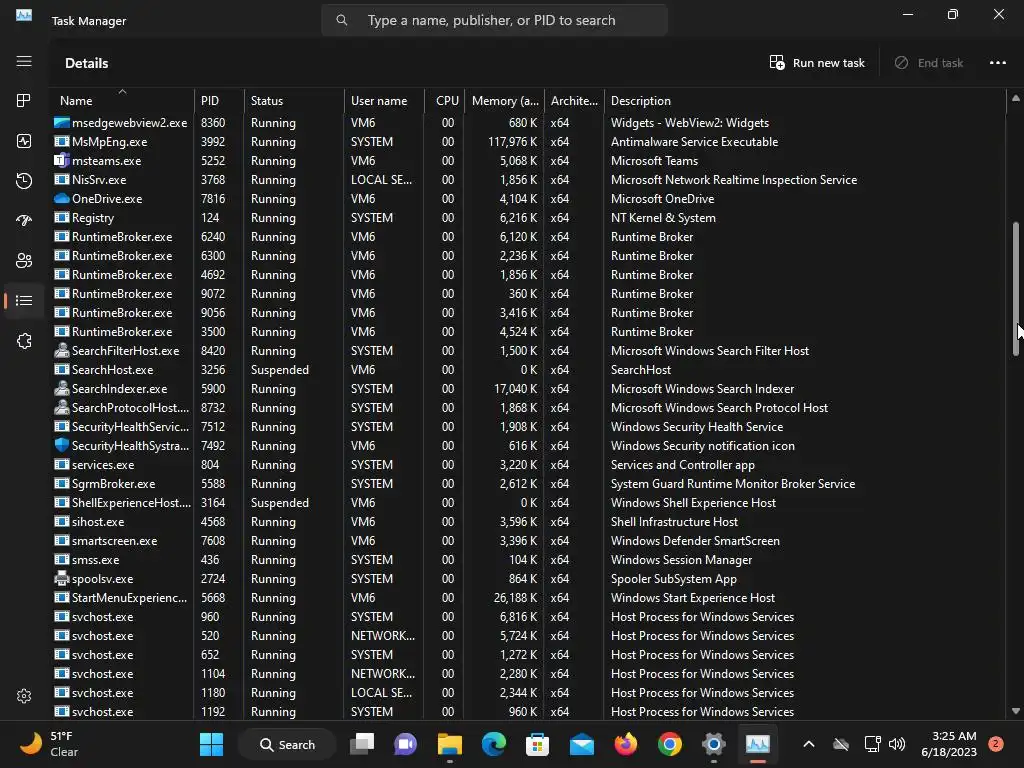Open Firefox from taskbar
The height and width of the screenshot is (768, 1024).
tap(626, 744)
